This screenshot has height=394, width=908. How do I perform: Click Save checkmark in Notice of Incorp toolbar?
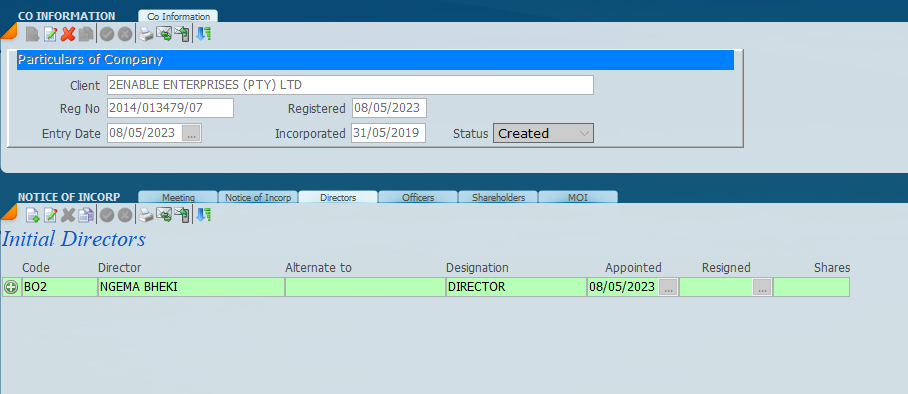[x=107, y=216]
